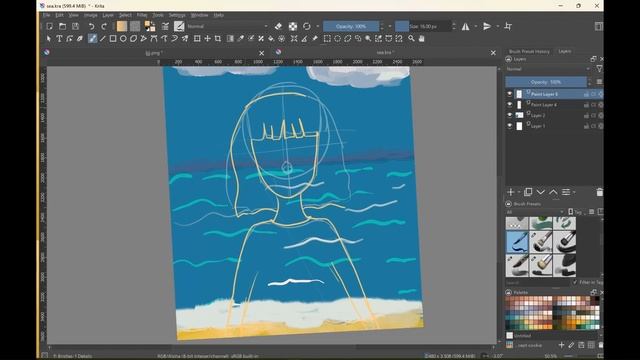Open the layer properties menu arrow
640x360 pixels.
point(574,192)
